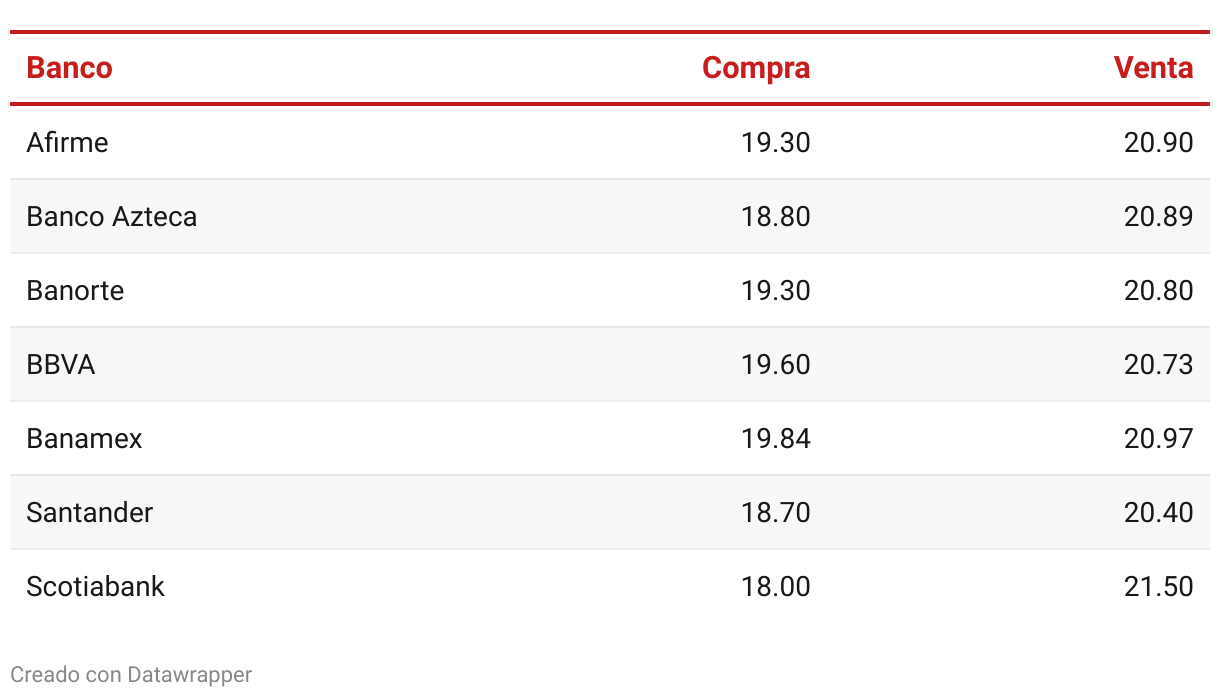Click the Scotiabank bank name
The height and width of the screenshot is (698, 1220).
coord(95,587)
